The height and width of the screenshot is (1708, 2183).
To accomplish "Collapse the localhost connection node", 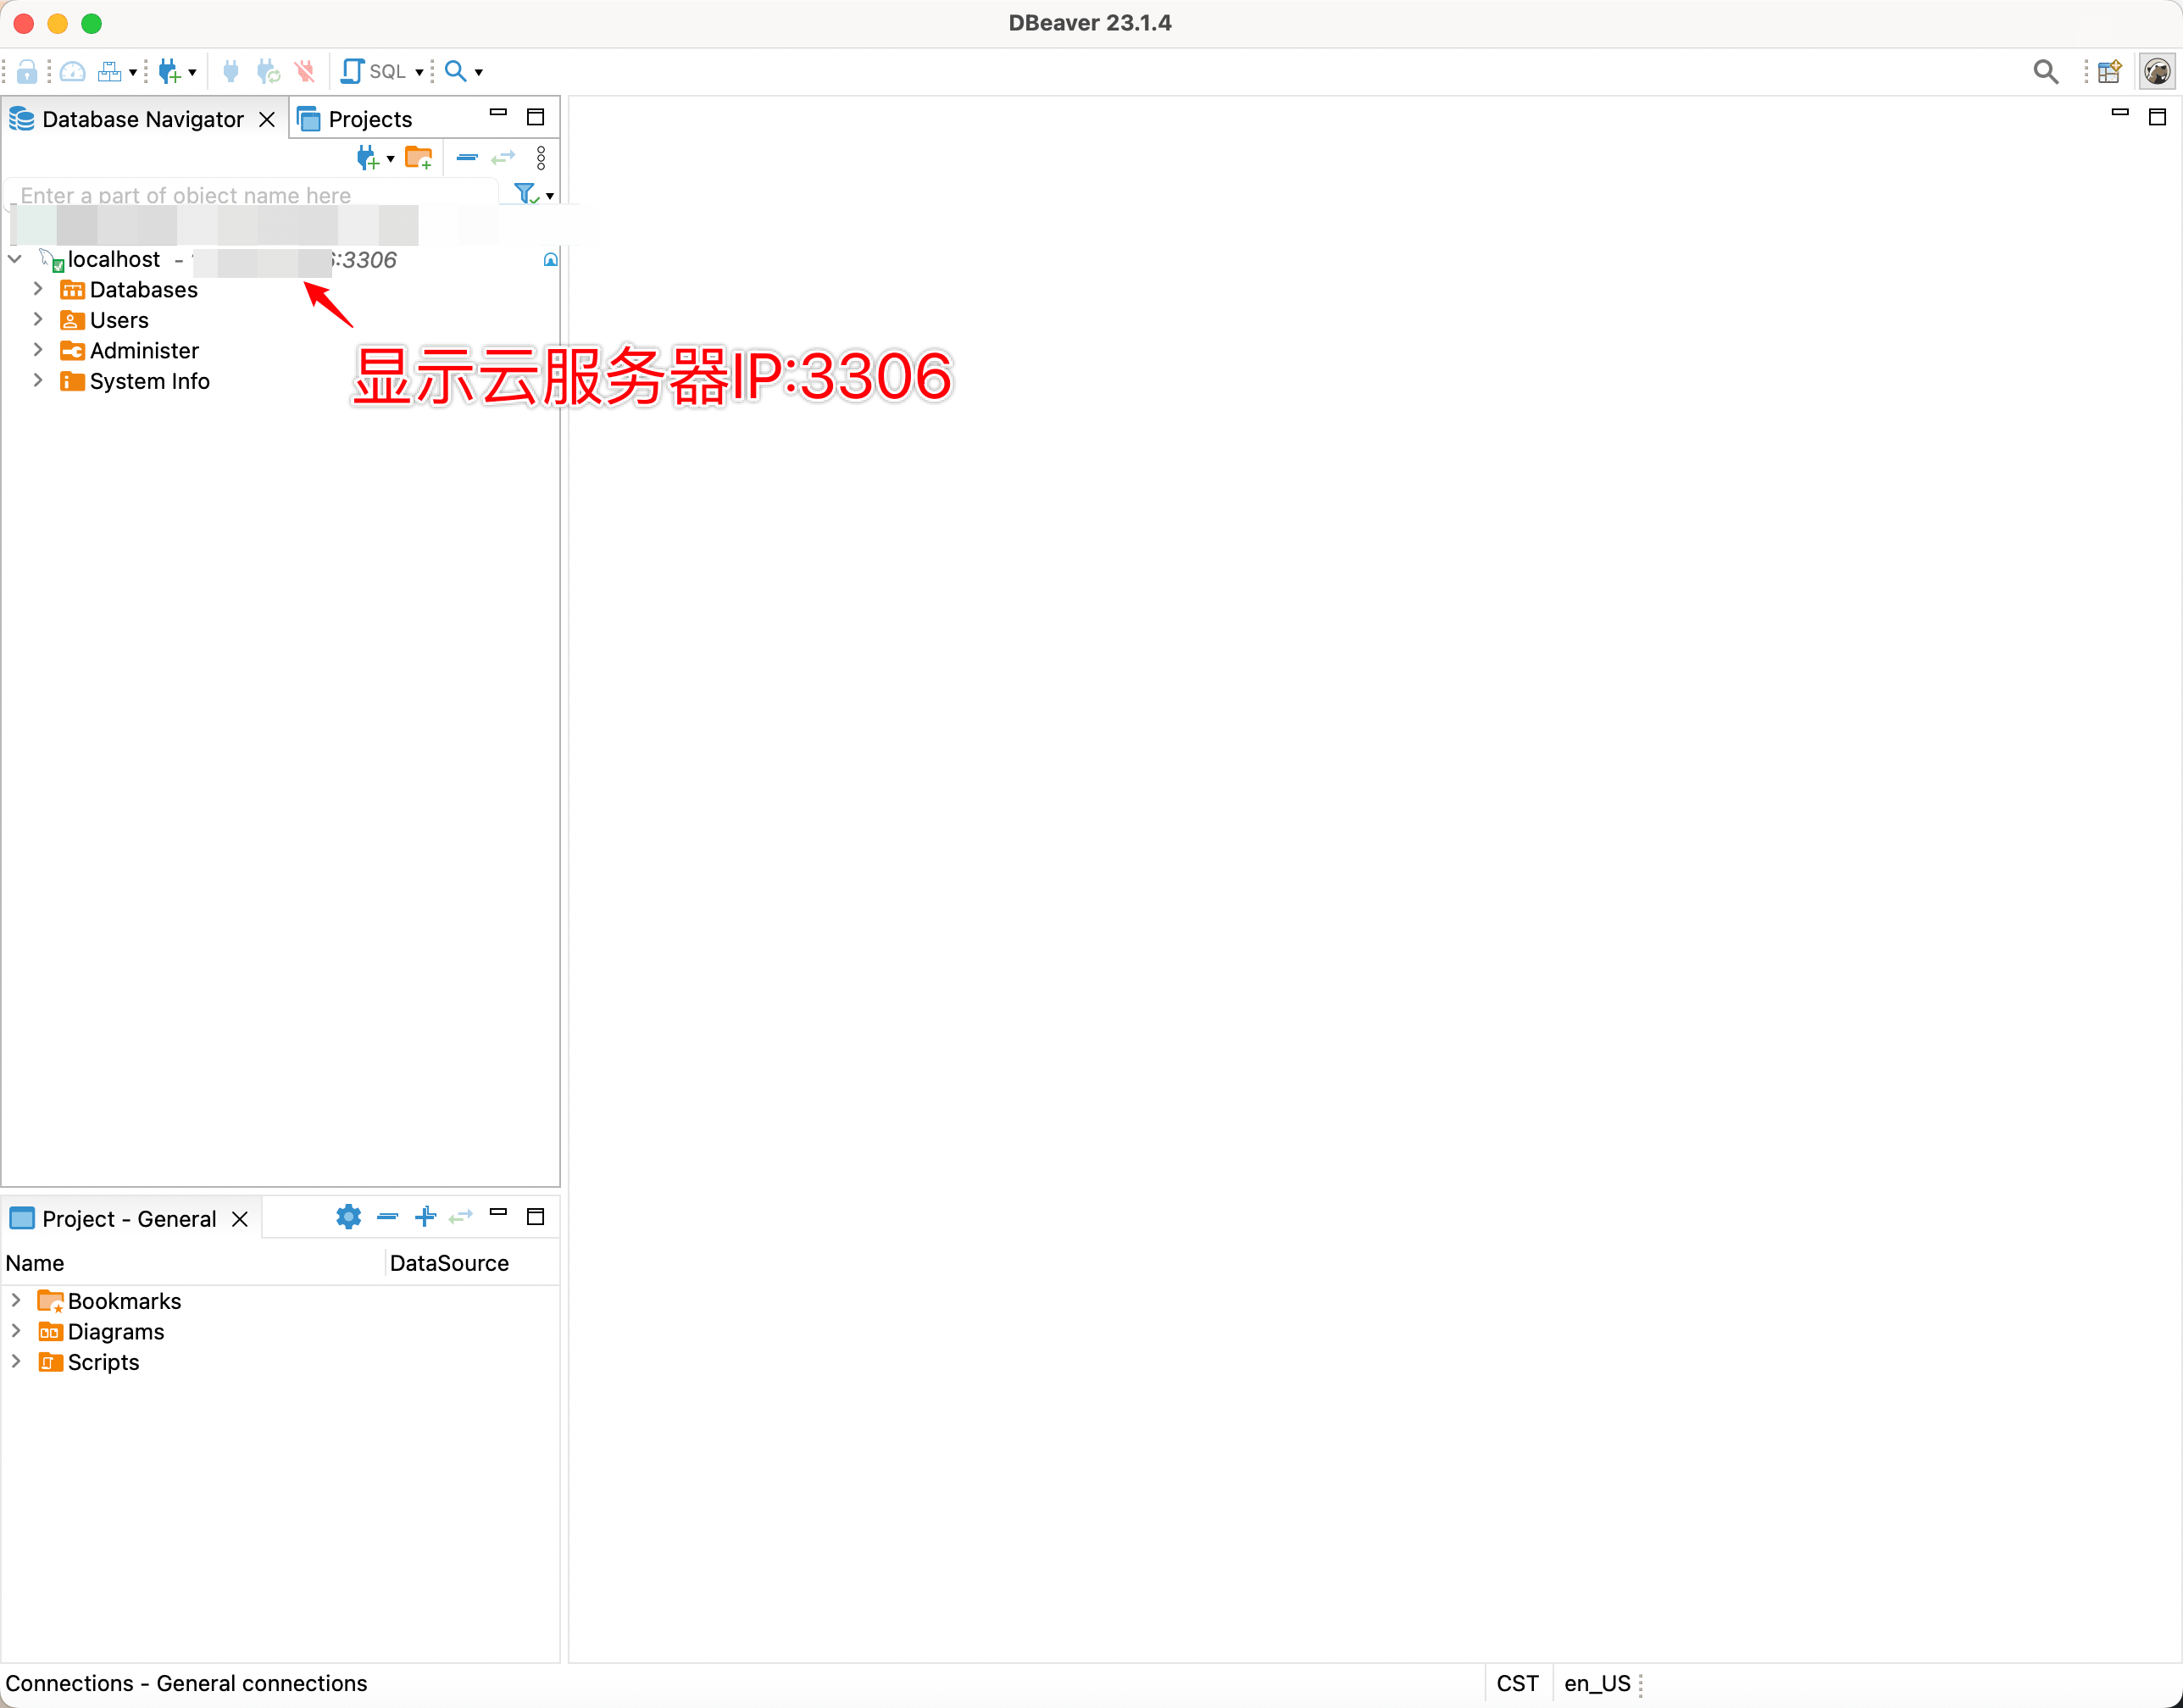I will coord(15,259).
